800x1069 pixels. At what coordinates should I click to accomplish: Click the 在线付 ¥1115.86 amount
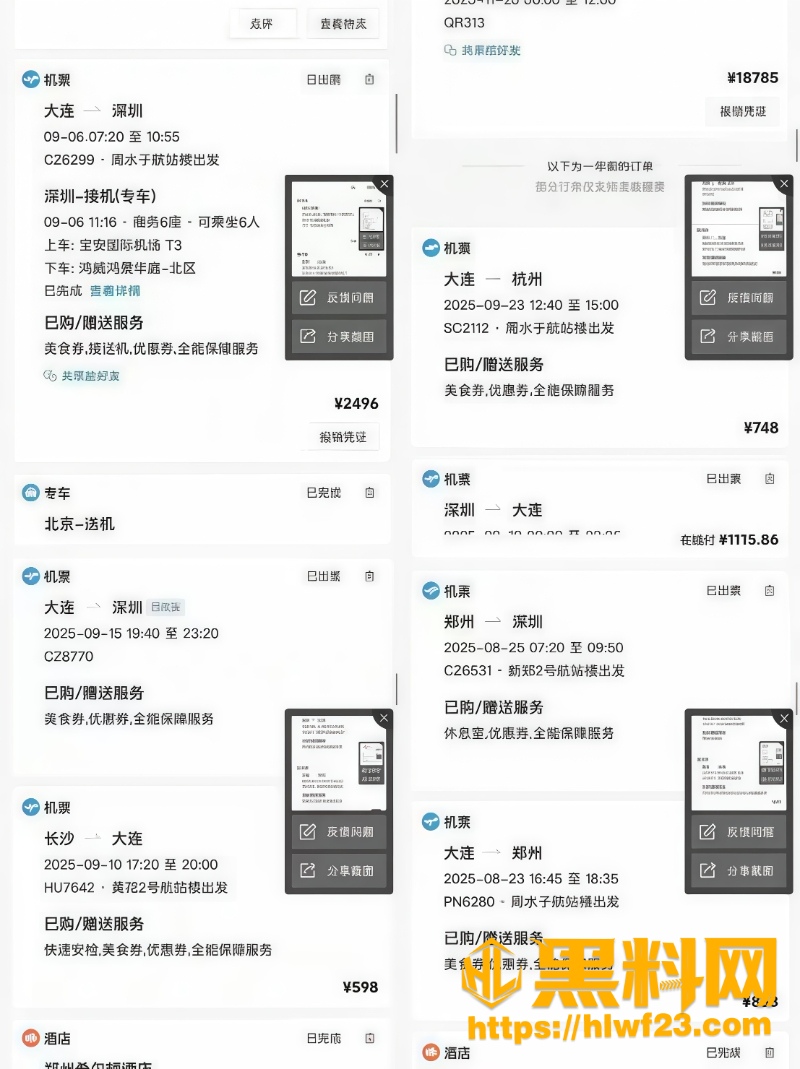(729, 540)
